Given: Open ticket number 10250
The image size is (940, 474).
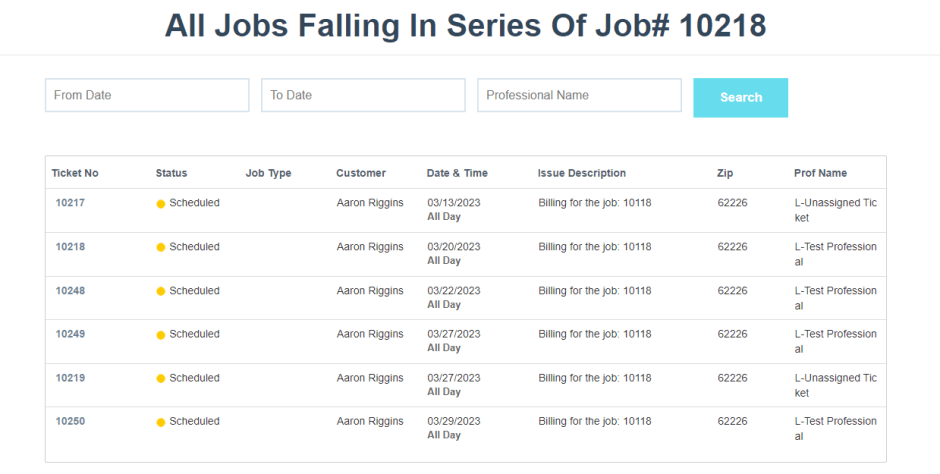Looking at the screenshot, I should click(x=70, y=421).
